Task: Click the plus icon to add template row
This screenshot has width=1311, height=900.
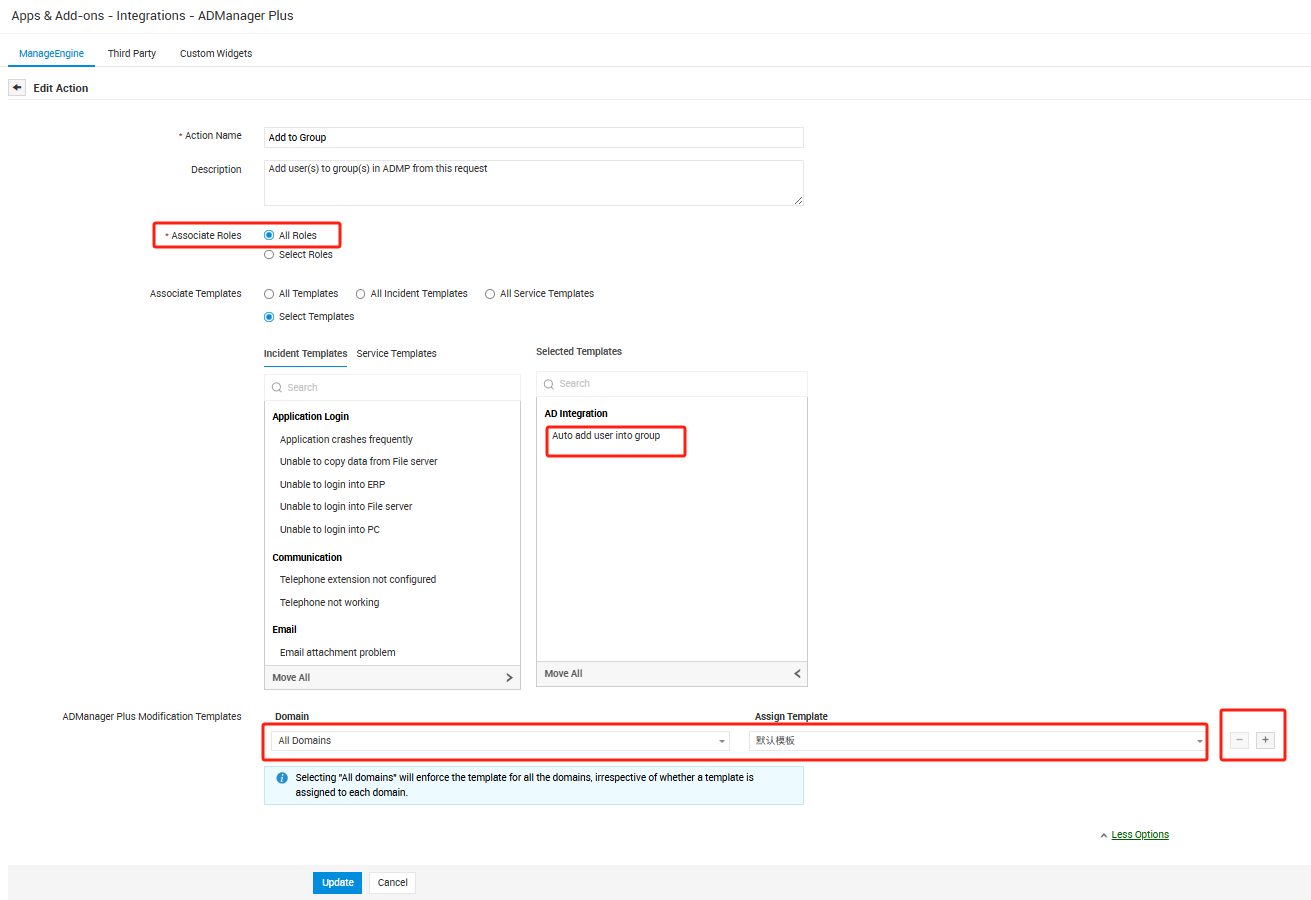Action: pos(1265,740)
